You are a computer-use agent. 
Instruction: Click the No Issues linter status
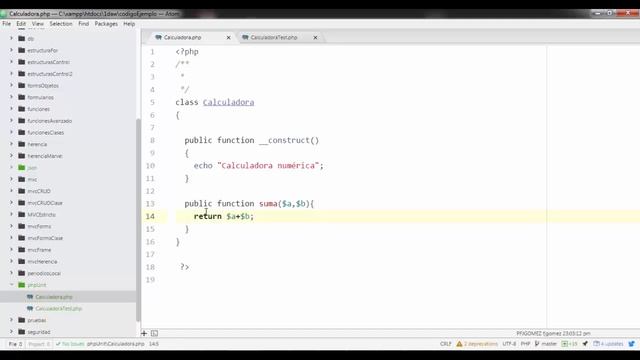(x=70, y=344)
